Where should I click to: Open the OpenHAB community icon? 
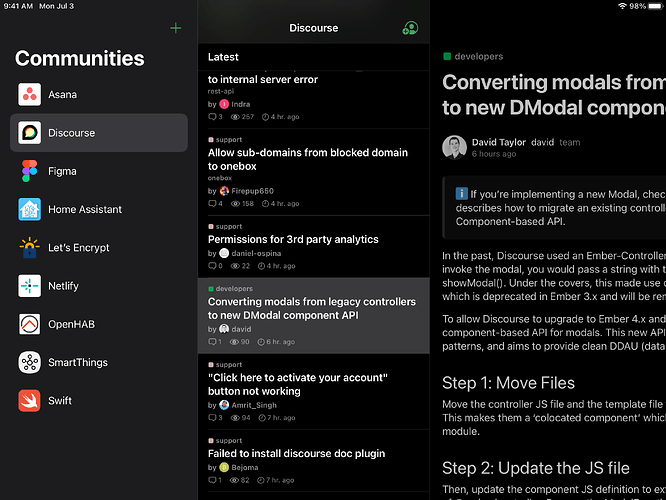pyautogui.click(x=29, y=324)
